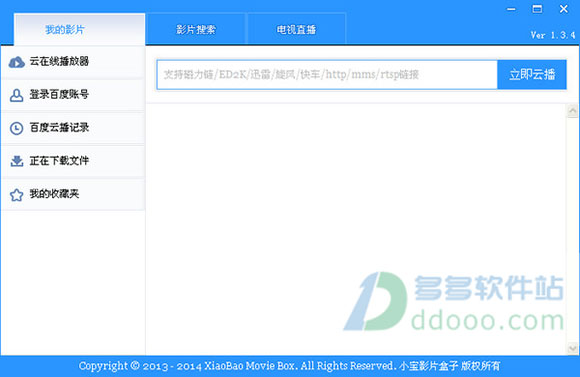Screen dimensions: 580x377
Task: Click the Baidu account user icon
Action: pos(16,95)
